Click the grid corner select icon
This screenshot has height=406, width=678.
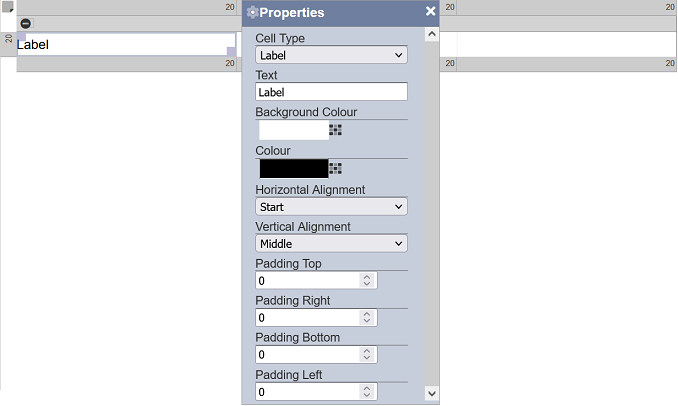[x=8, y=6]
